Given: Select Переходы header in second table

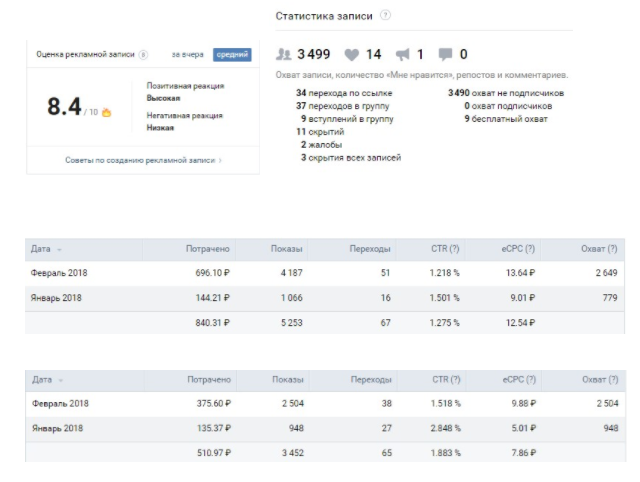Looking at the screenshot, I should 371,380.
